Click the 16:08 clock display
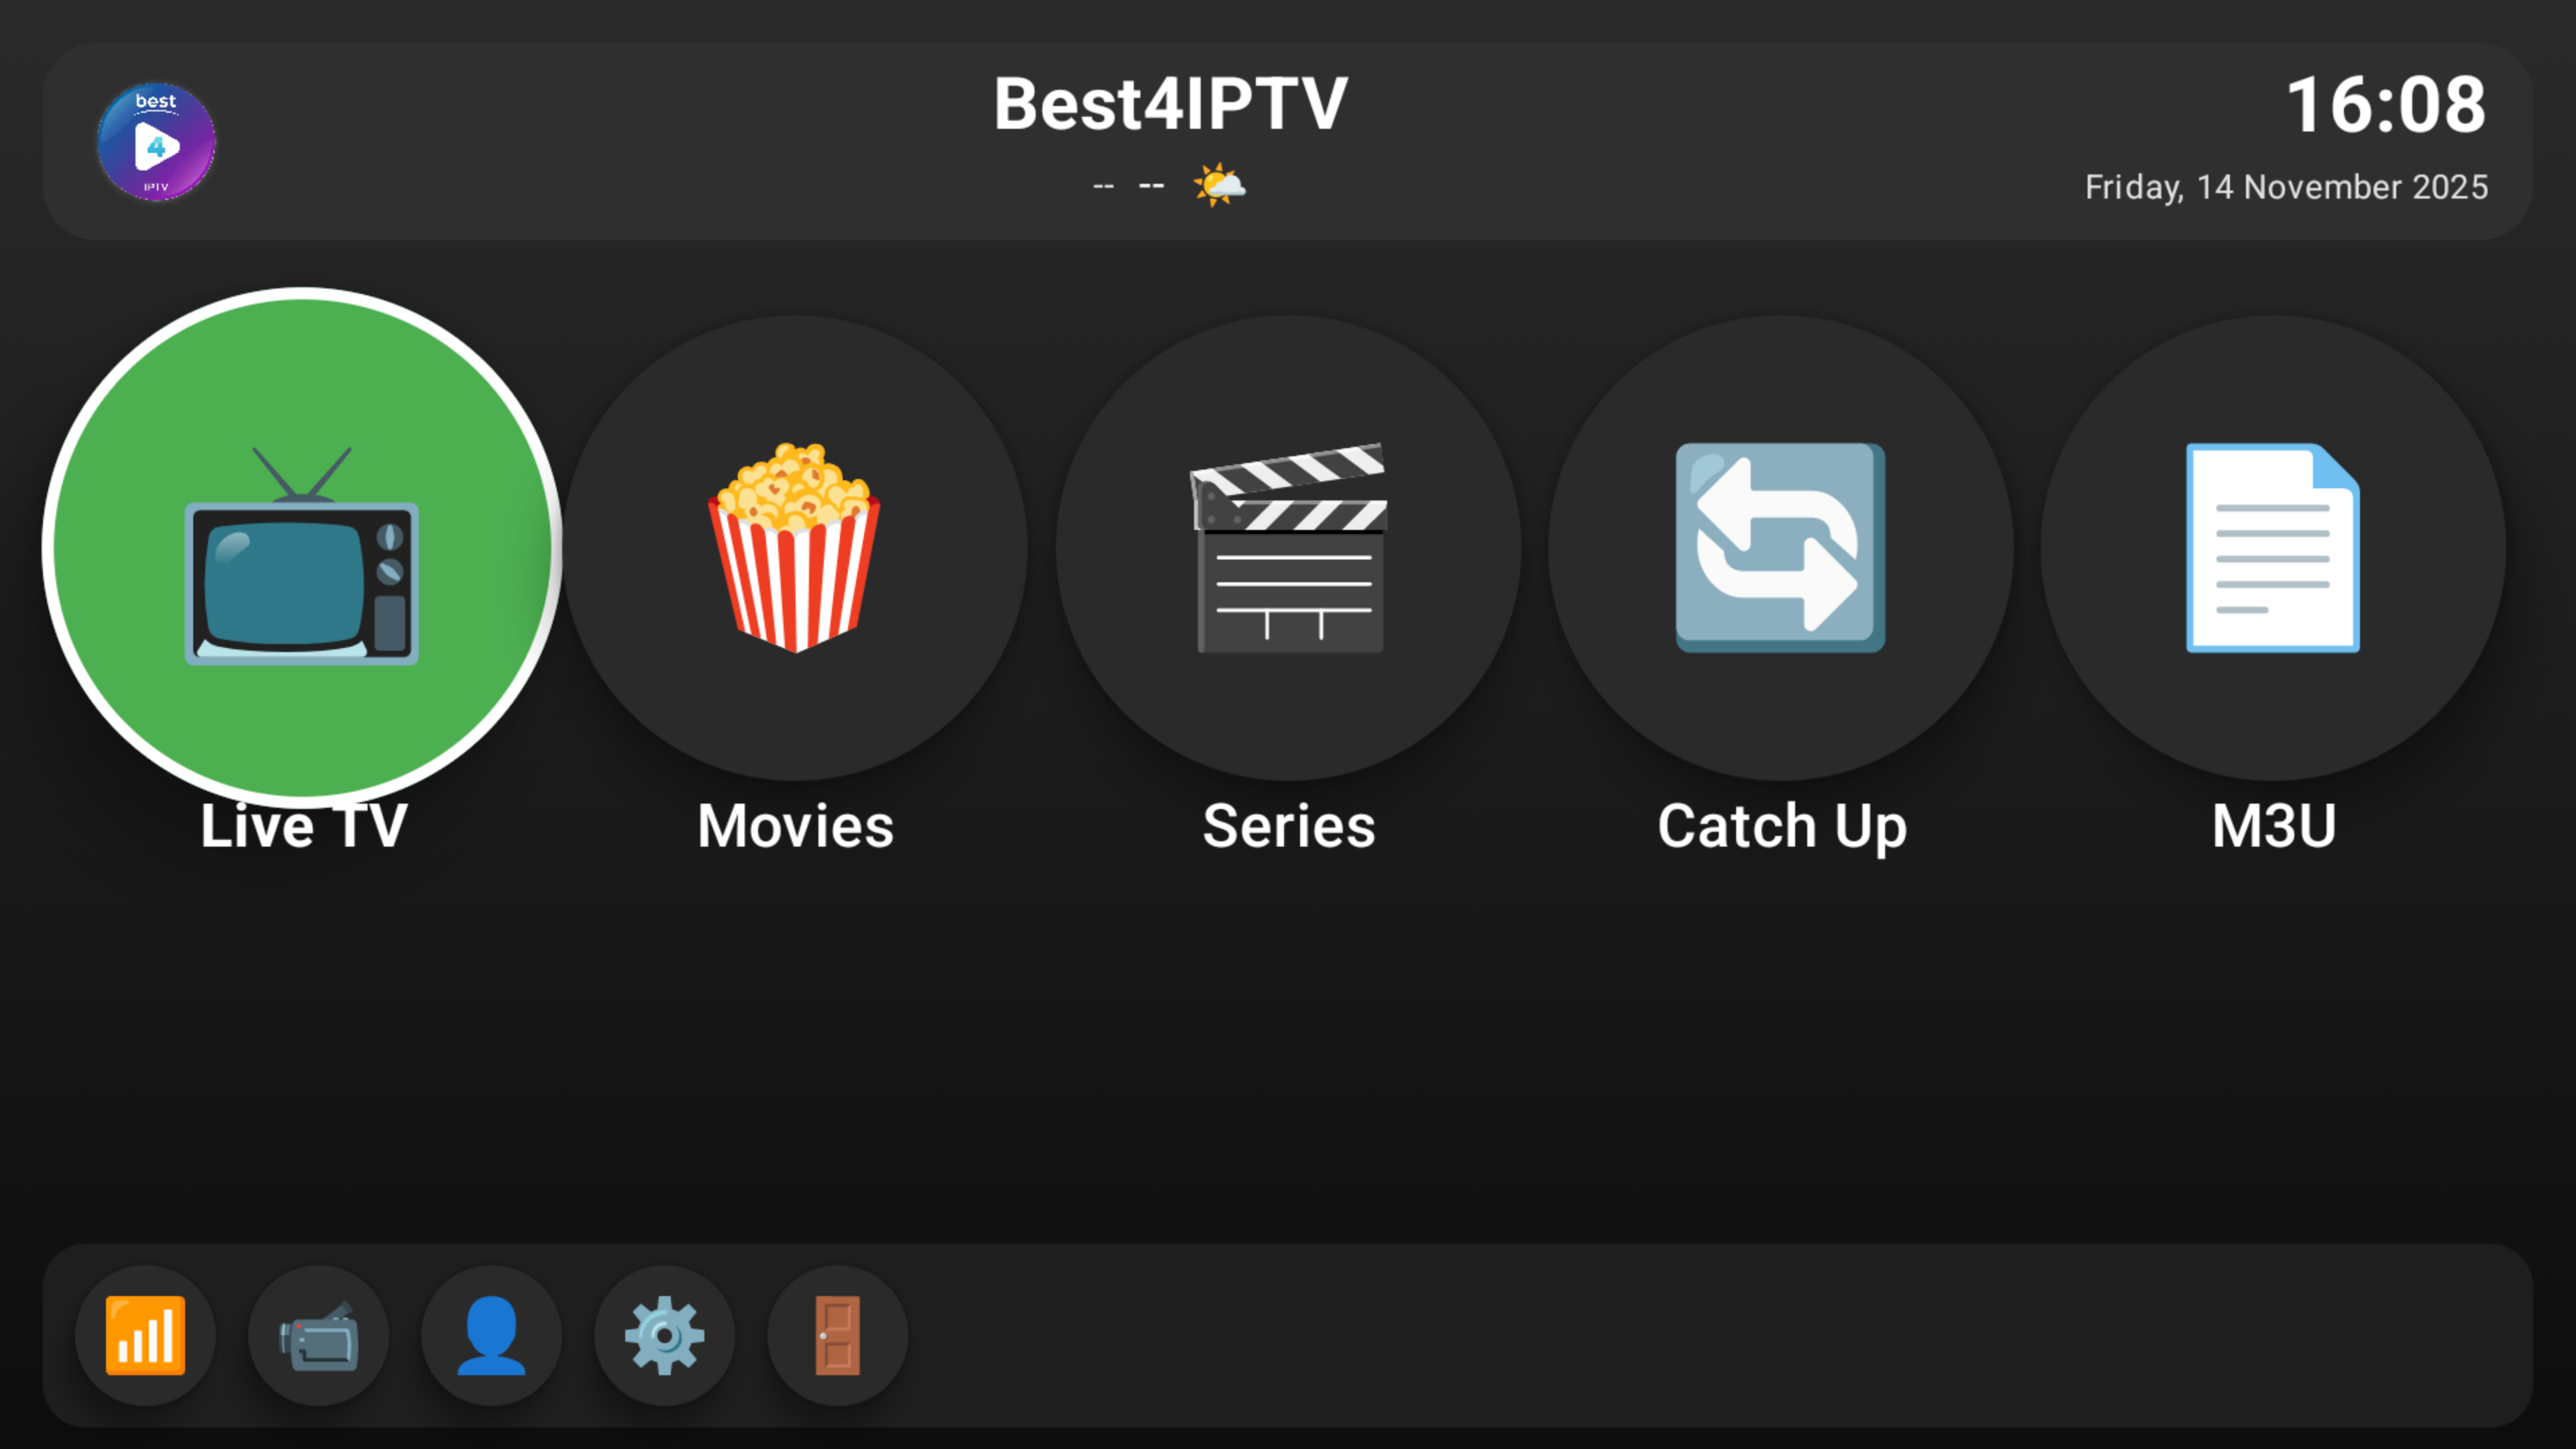 point(2386,105)
